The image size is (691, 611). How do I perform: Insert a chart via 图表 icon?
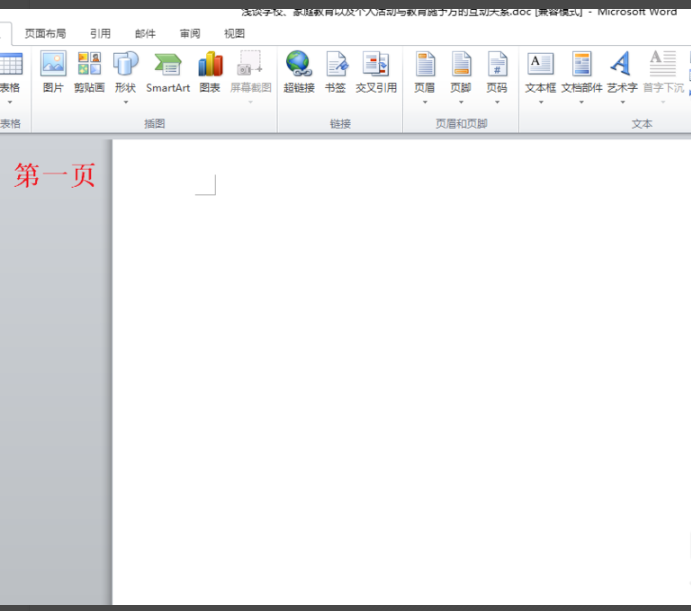click(210, 63)
